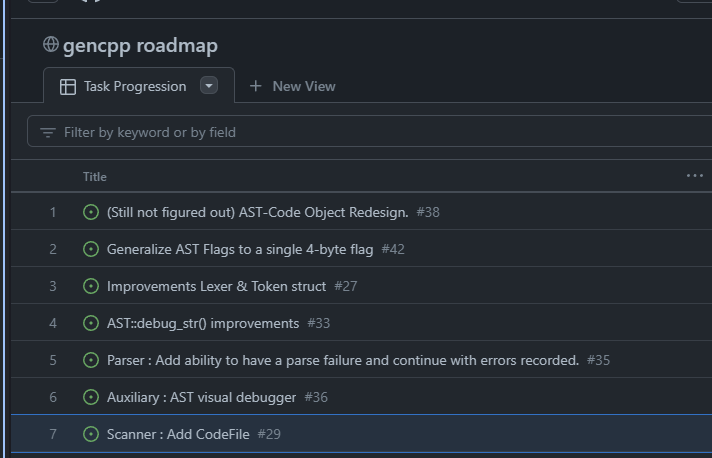Add a New View tab

pyautogui.click(x=292, y=86)
